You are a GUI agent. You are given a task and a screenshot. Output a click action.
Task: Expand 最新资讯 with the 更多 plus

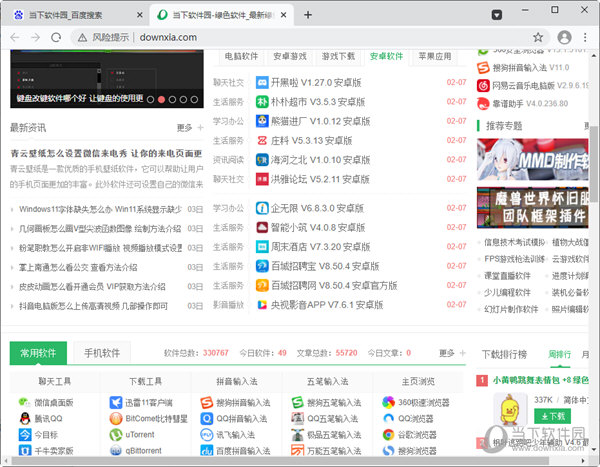190,127
